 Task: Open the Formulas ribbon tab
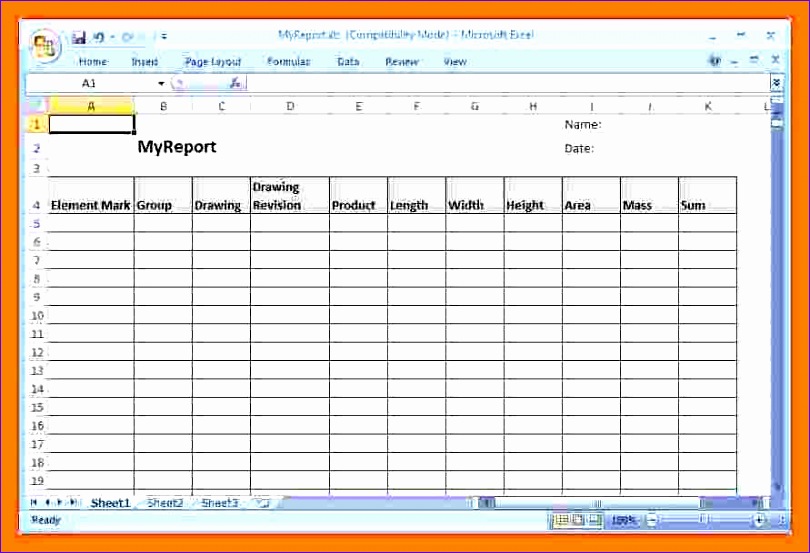tap(289, 62)
